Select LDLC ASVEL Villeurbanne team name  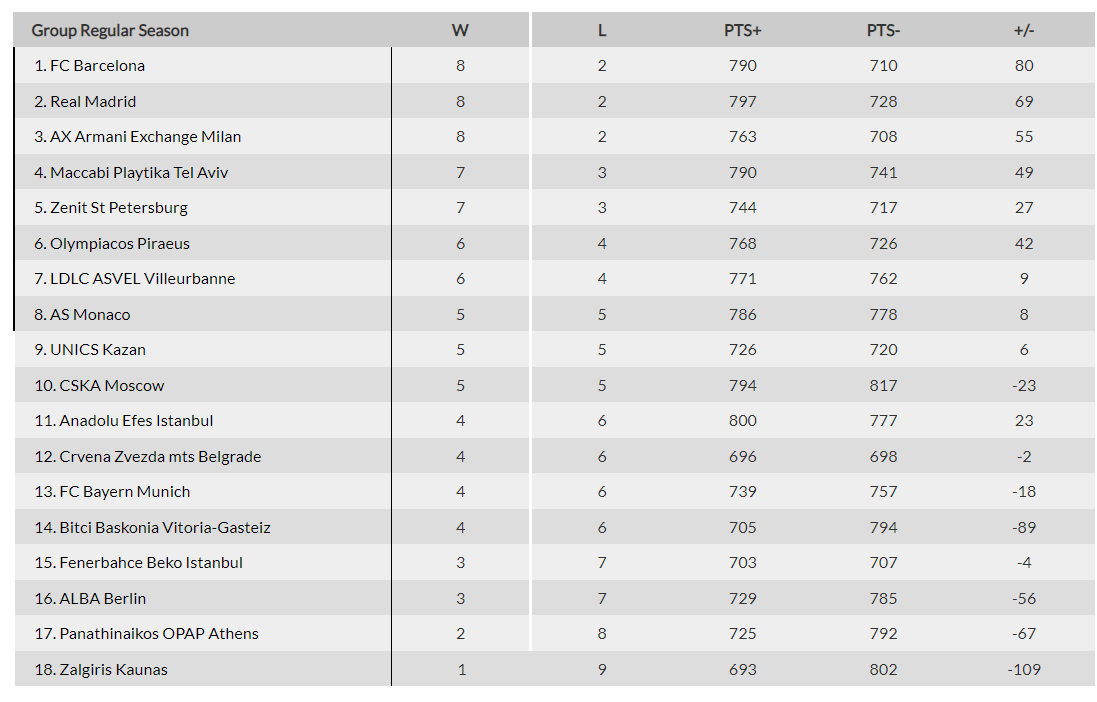[x=143, y=279]
